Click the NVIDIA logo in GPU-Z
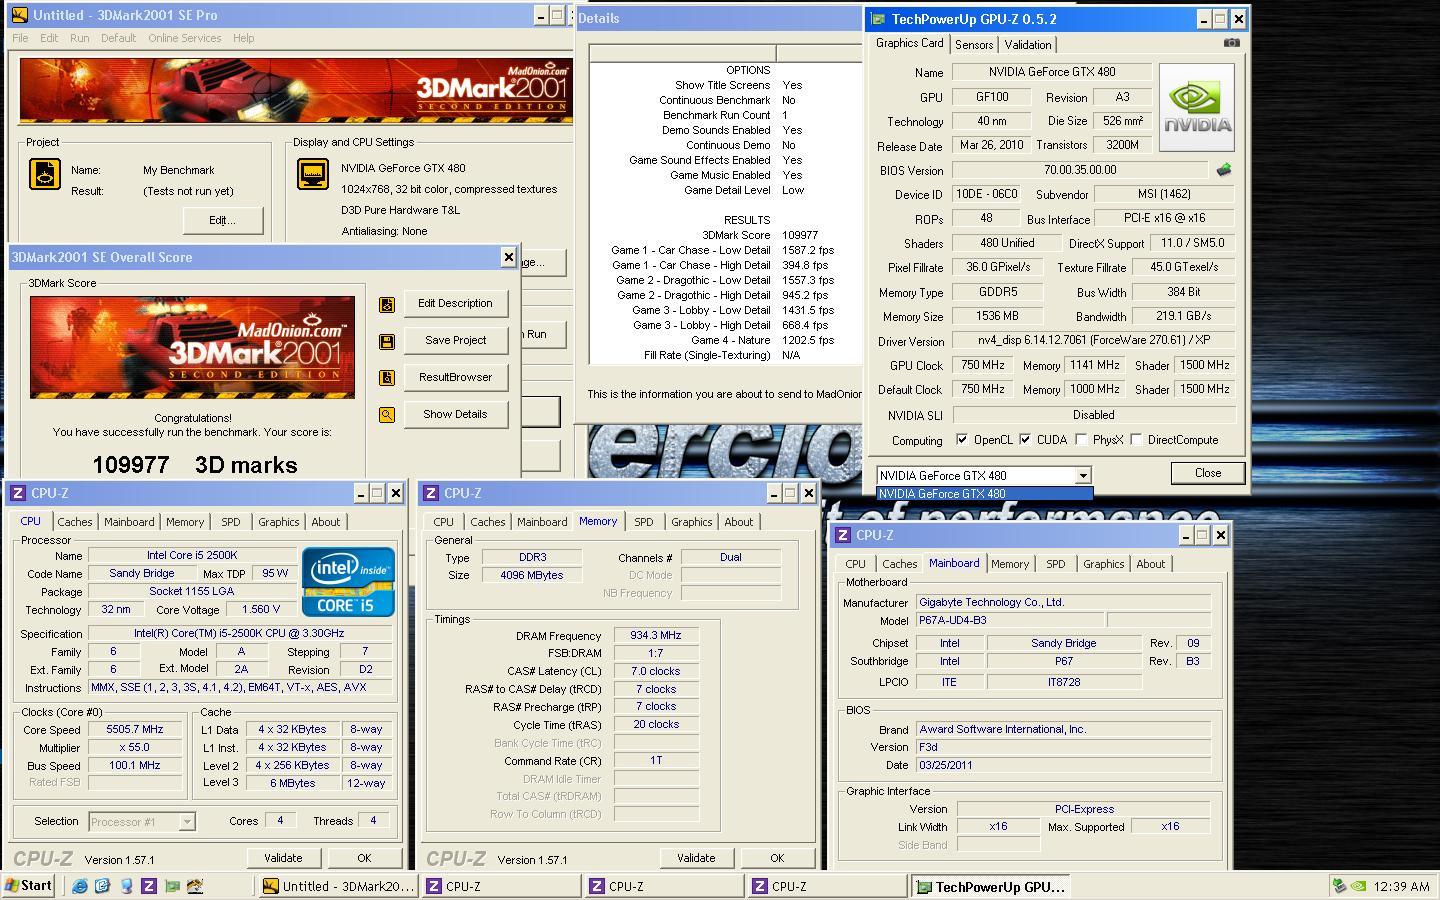Screen dimensions: 1440x900 pos(1197,107)
